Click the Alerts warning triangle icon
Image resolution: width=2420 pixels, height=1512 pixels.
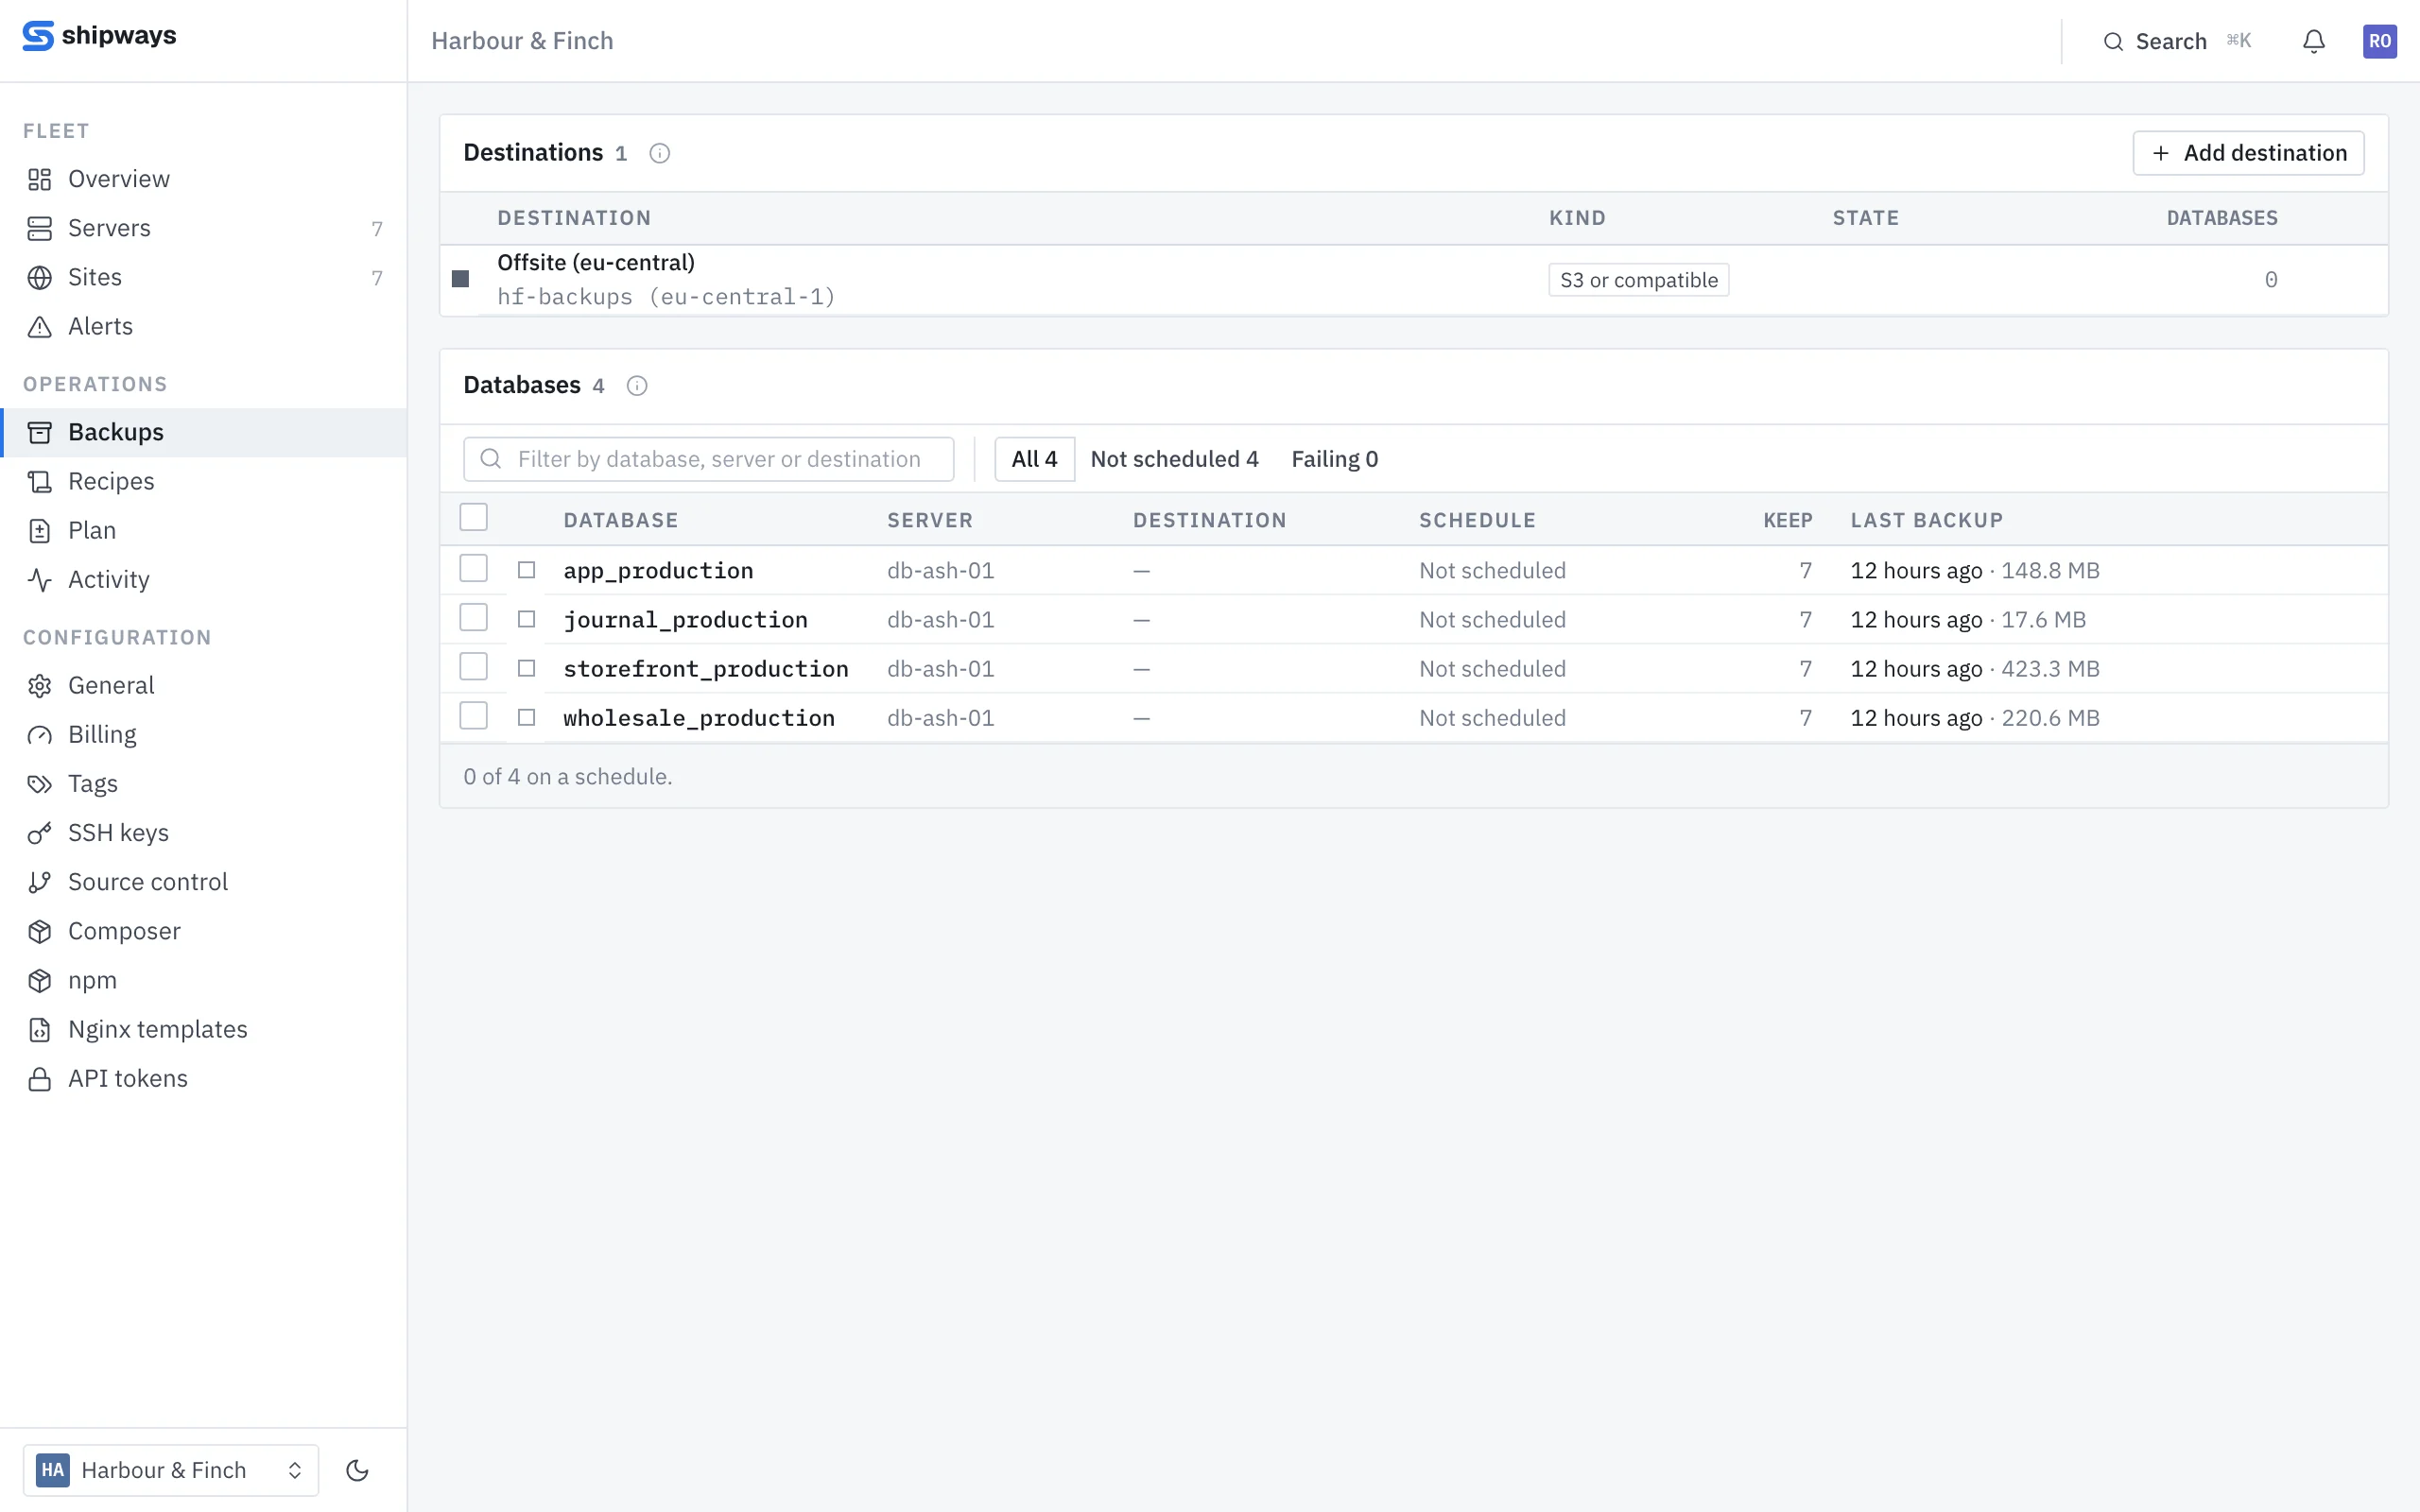tap(40, 327)
